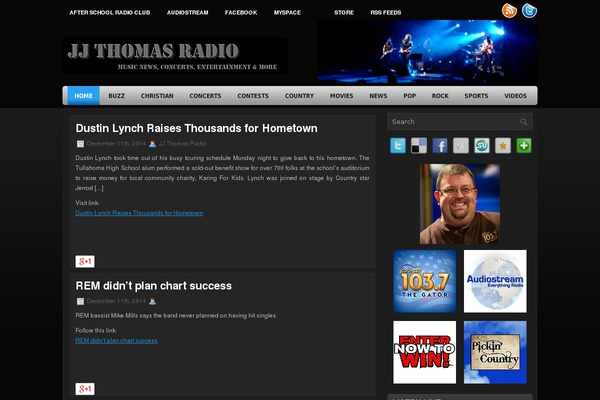Open the Audiostream Everything Radio thumbnail

[x=495, y=281]
